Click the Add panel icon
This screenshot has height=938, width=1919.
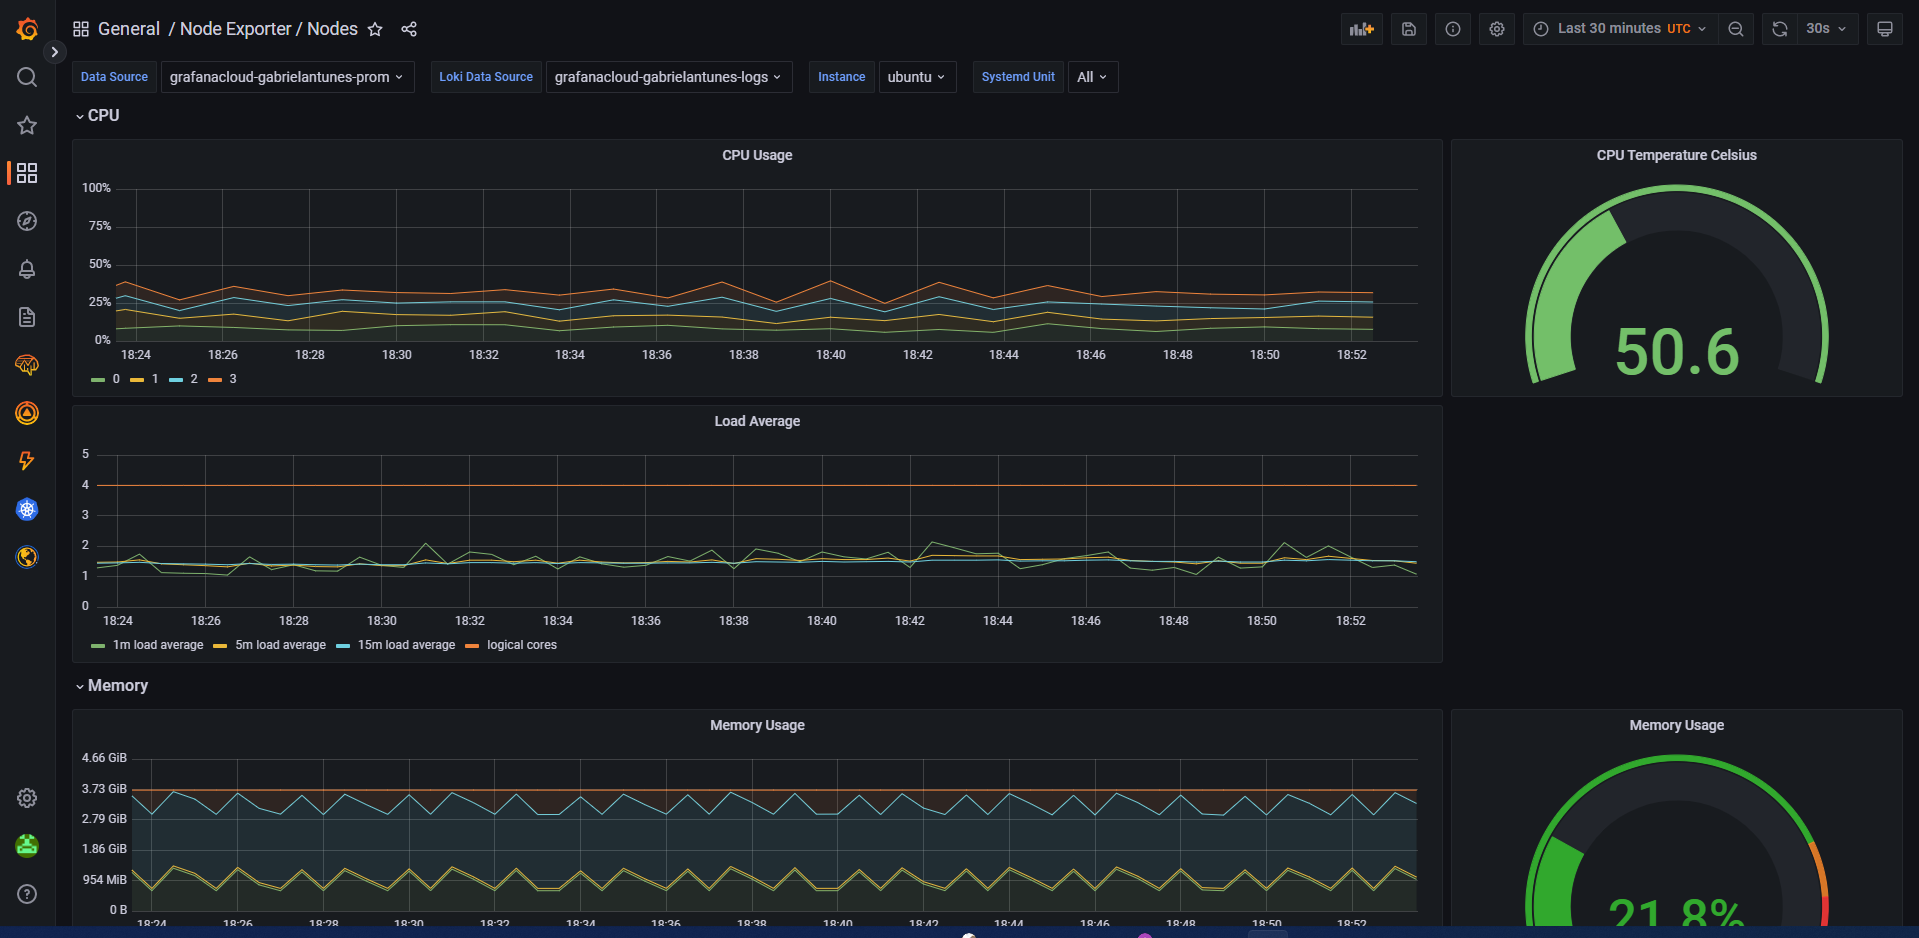(x=1361, y=29)
